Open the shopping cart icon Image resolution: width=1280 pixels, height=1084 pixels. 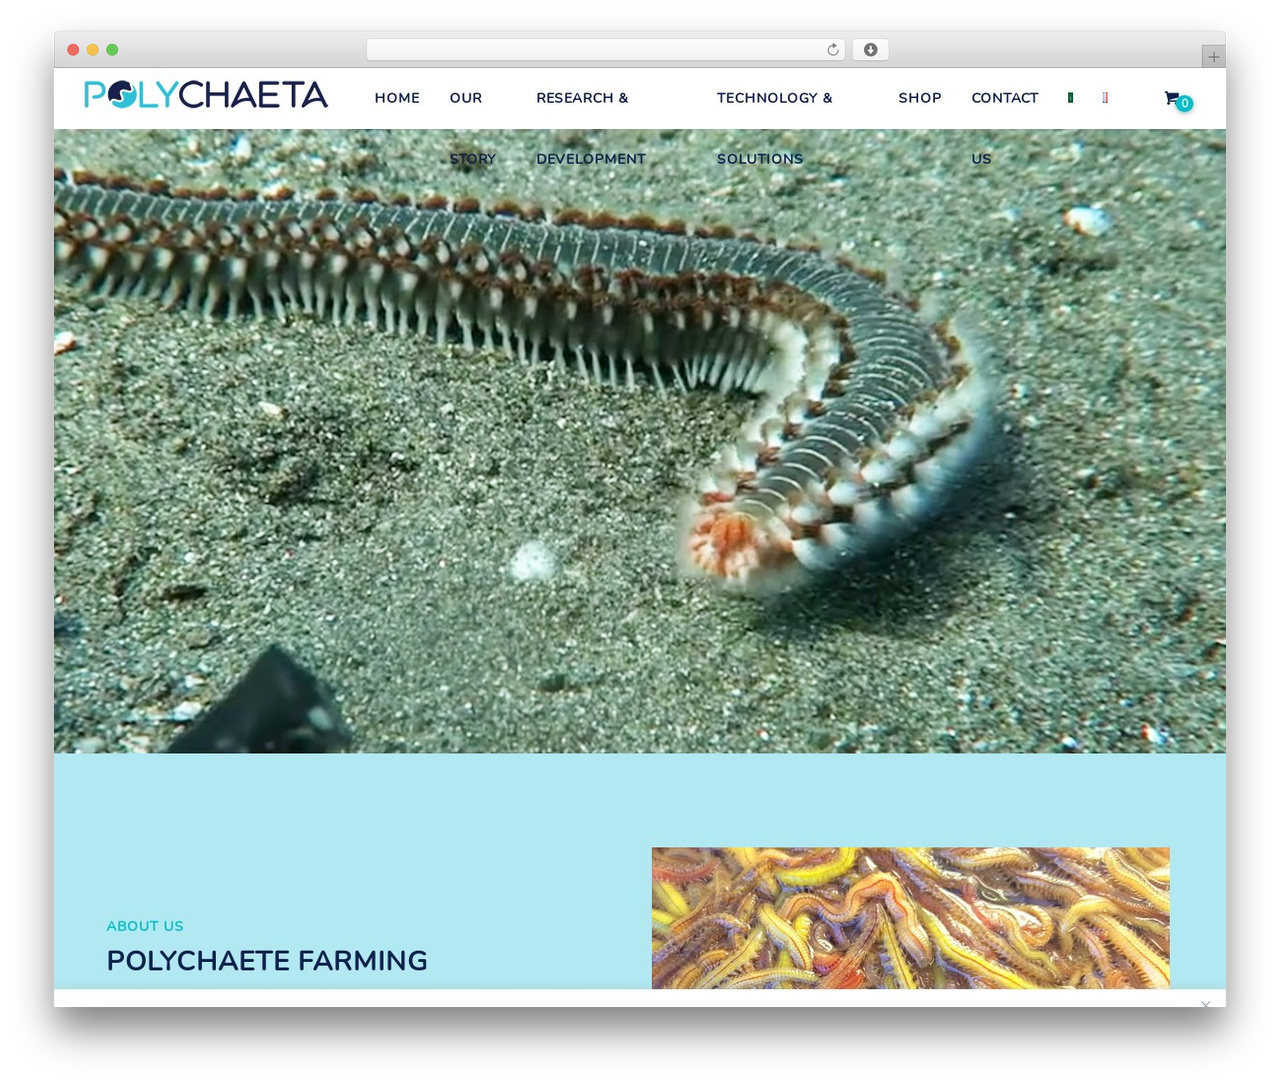tap(1171, 97)
